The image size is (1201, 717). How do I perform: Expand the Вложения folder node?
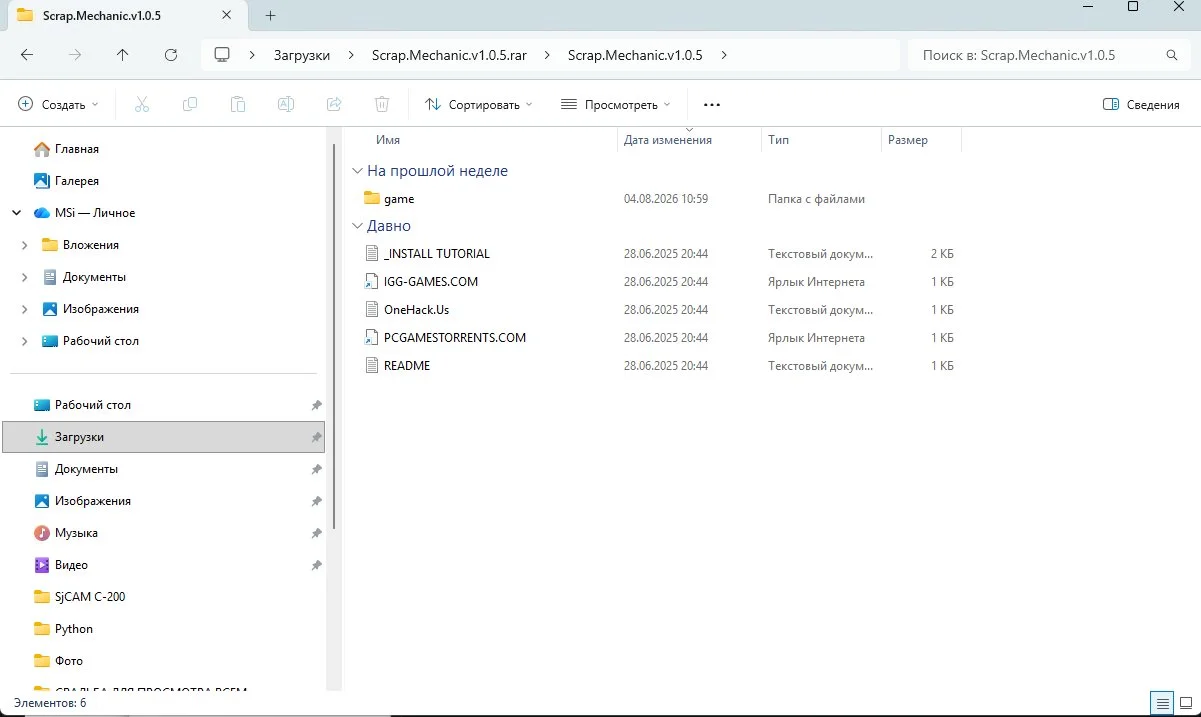[x=24, y=245]
